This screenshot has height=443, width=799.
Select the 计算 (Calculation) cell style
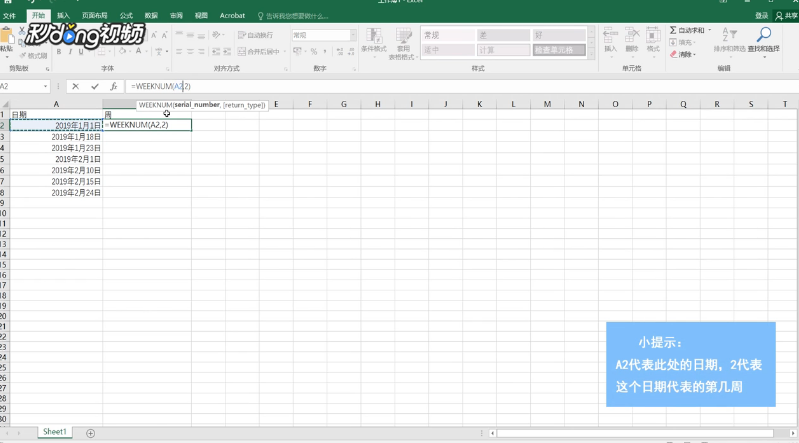point(503,50)
